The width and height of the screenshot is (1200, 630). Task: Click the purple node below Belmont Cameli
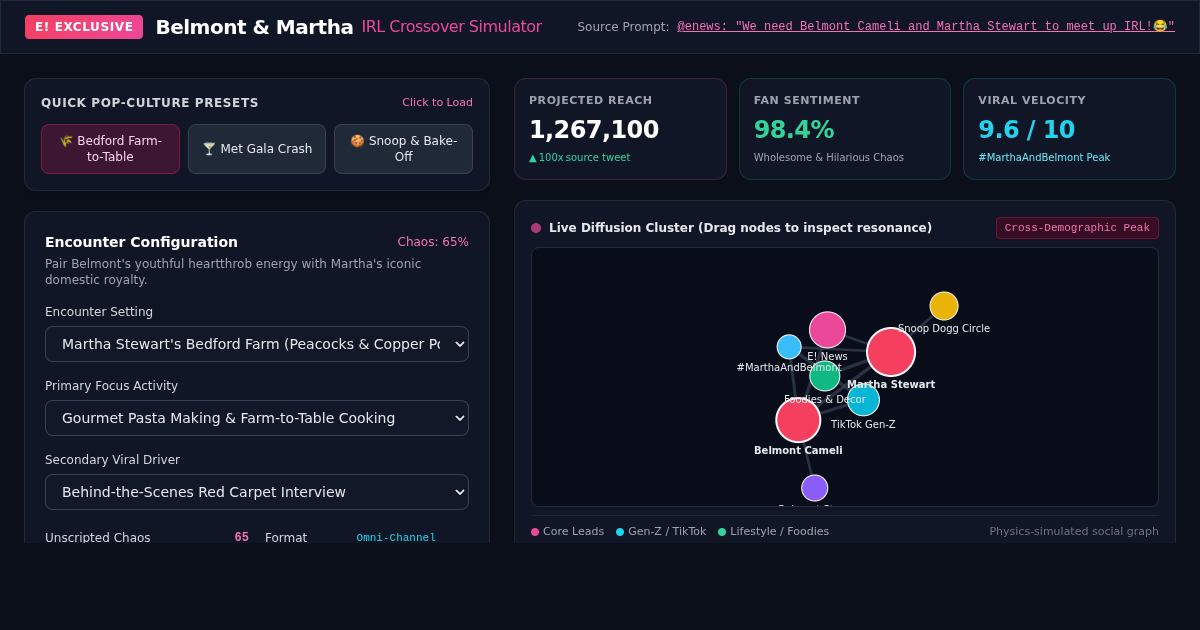815,488
